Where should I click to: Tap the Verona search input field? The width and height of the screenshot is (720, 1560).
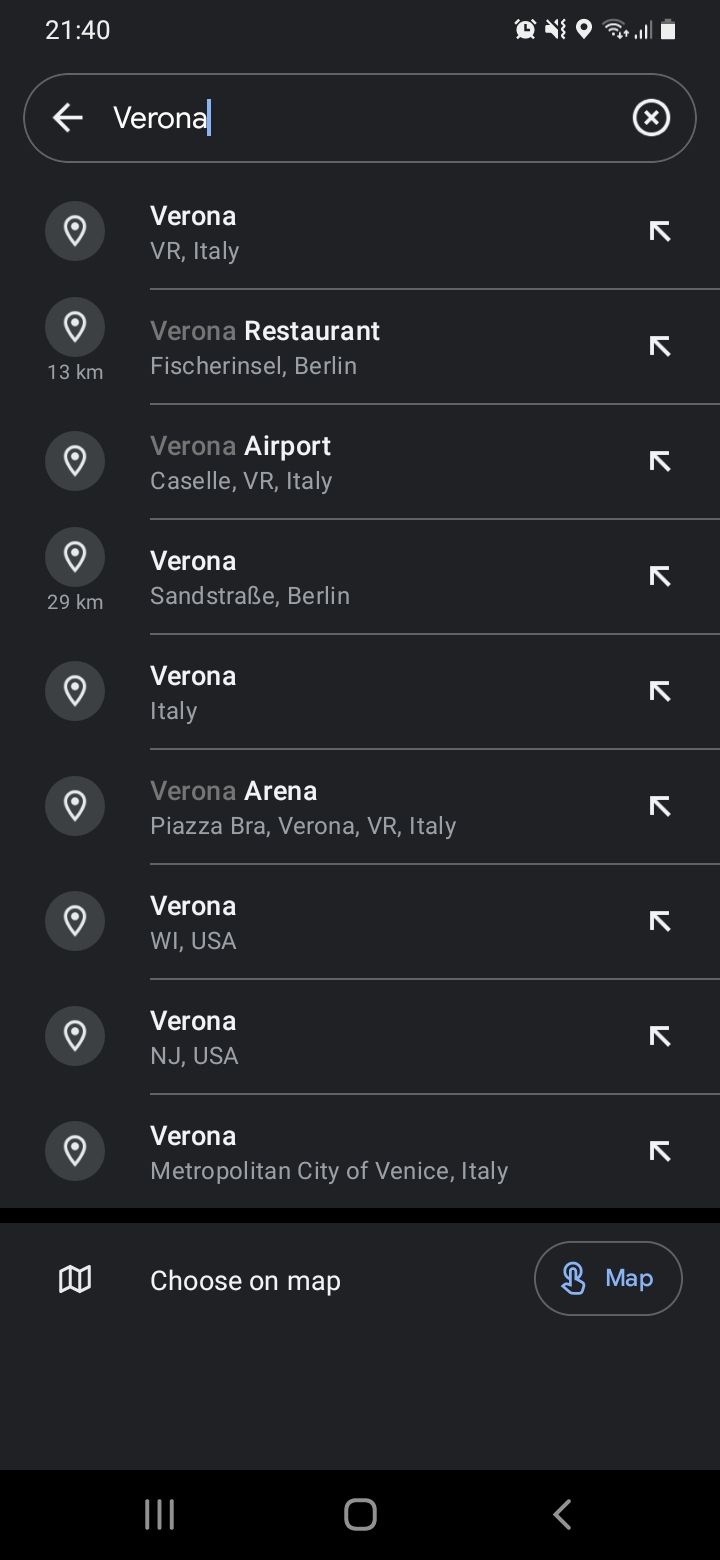(360, 118)
